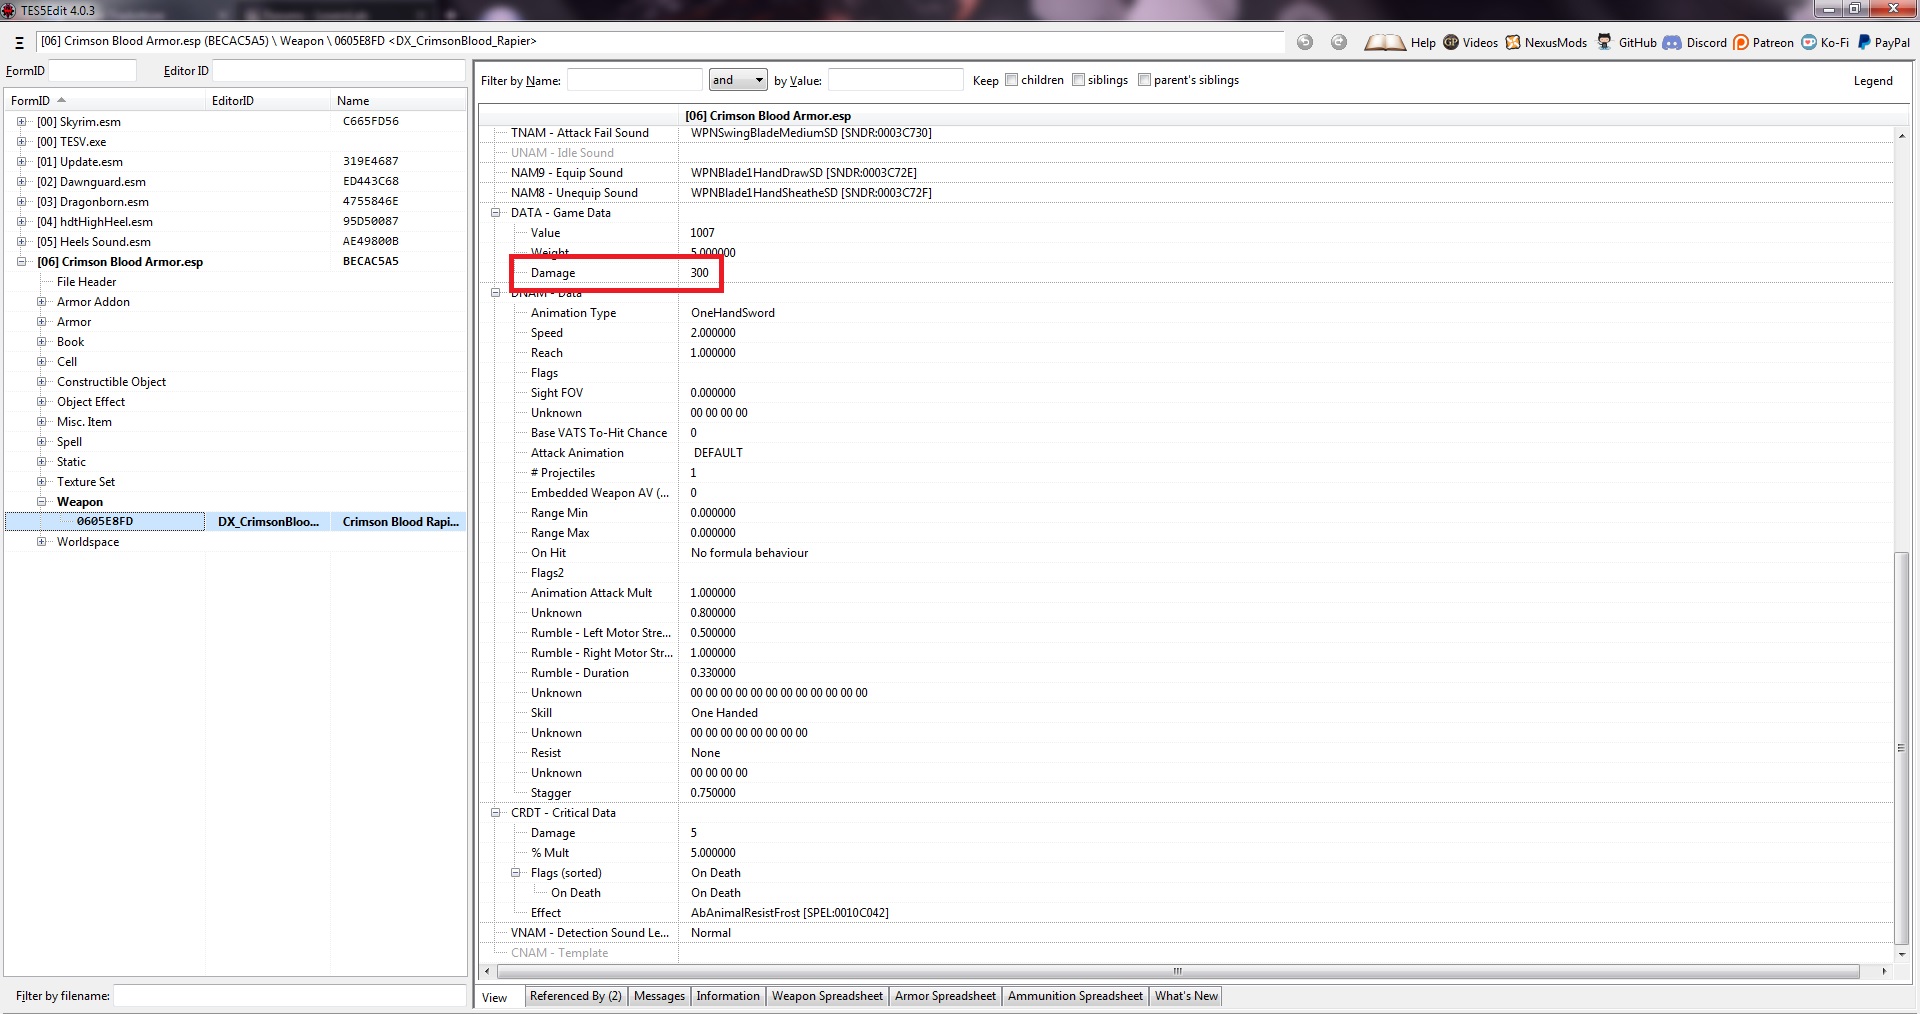Collapse the Weapon group in tree
Viewport: 1920px width, 1014px height.
tap(41, 502)
